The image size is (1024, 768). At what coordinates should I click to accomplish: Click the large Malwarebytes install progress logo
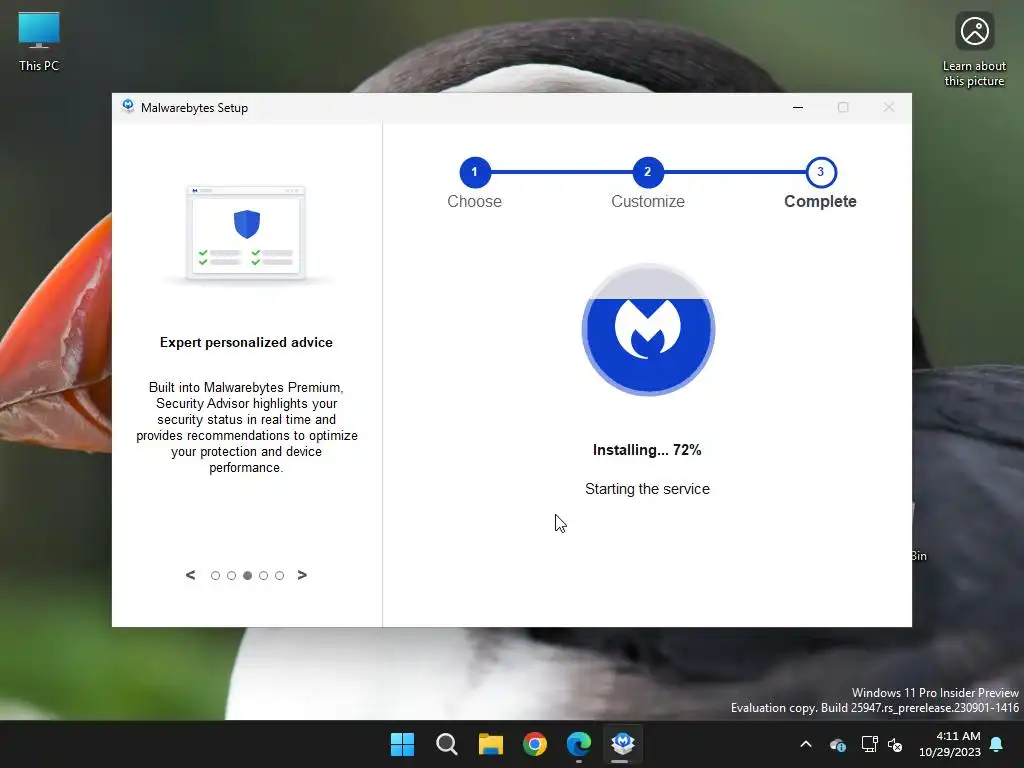648,329
